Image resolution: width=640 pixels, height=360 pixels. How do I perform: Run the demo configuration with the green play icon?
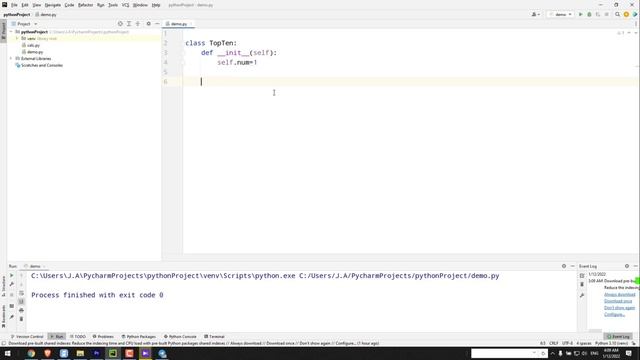tap(580, 14)
